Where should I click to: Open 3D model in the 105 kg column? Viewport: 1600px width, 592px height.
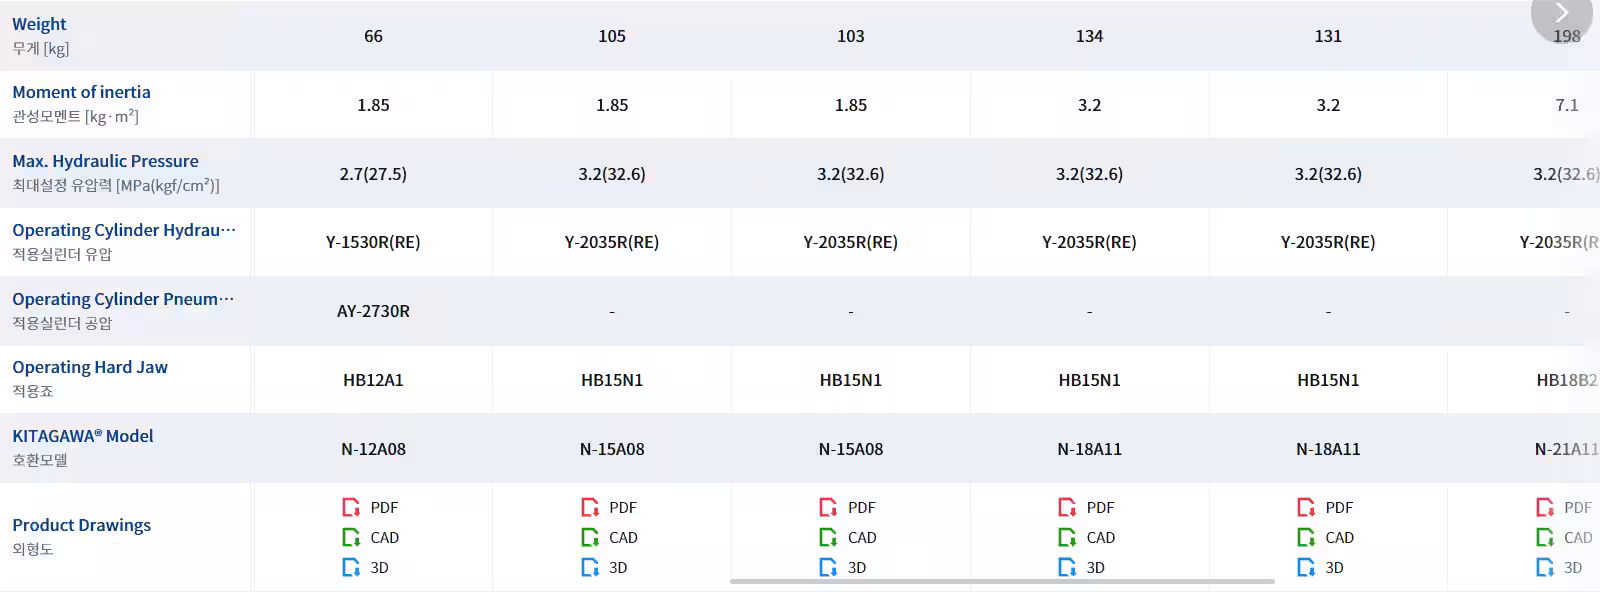tap(604, 567)
